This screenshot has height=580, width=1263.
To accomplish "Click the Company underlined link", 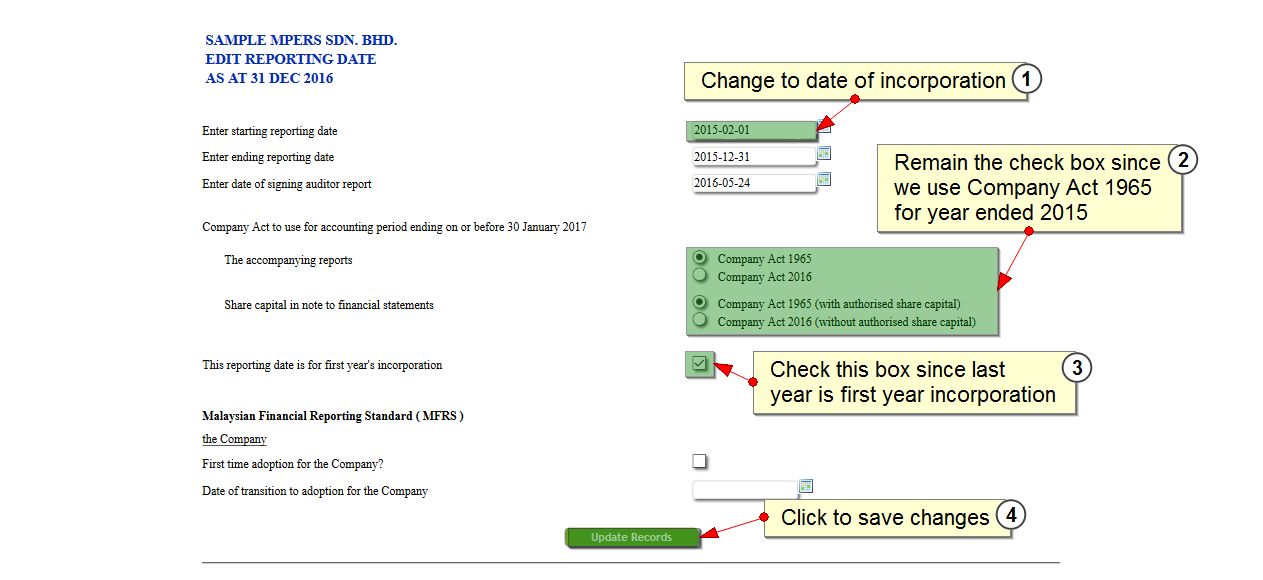I will pyautogui.click(x=234, y=439).
